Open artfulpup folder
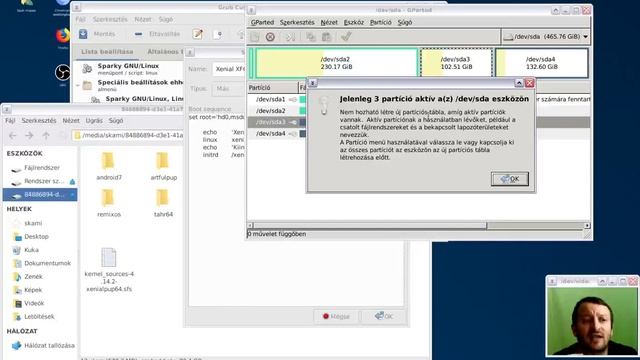 [x=163, y=166]
